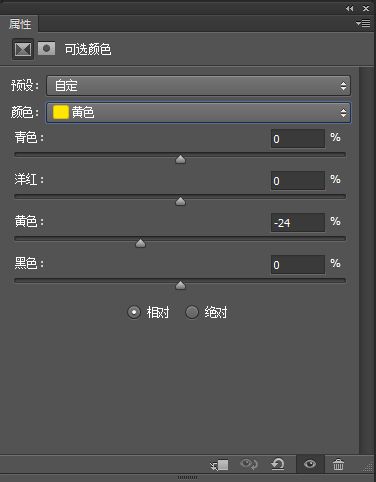Screen dimensions: 376x482
Task: Delete adjustment layer trash icon
Action: (x=338, y=464)
